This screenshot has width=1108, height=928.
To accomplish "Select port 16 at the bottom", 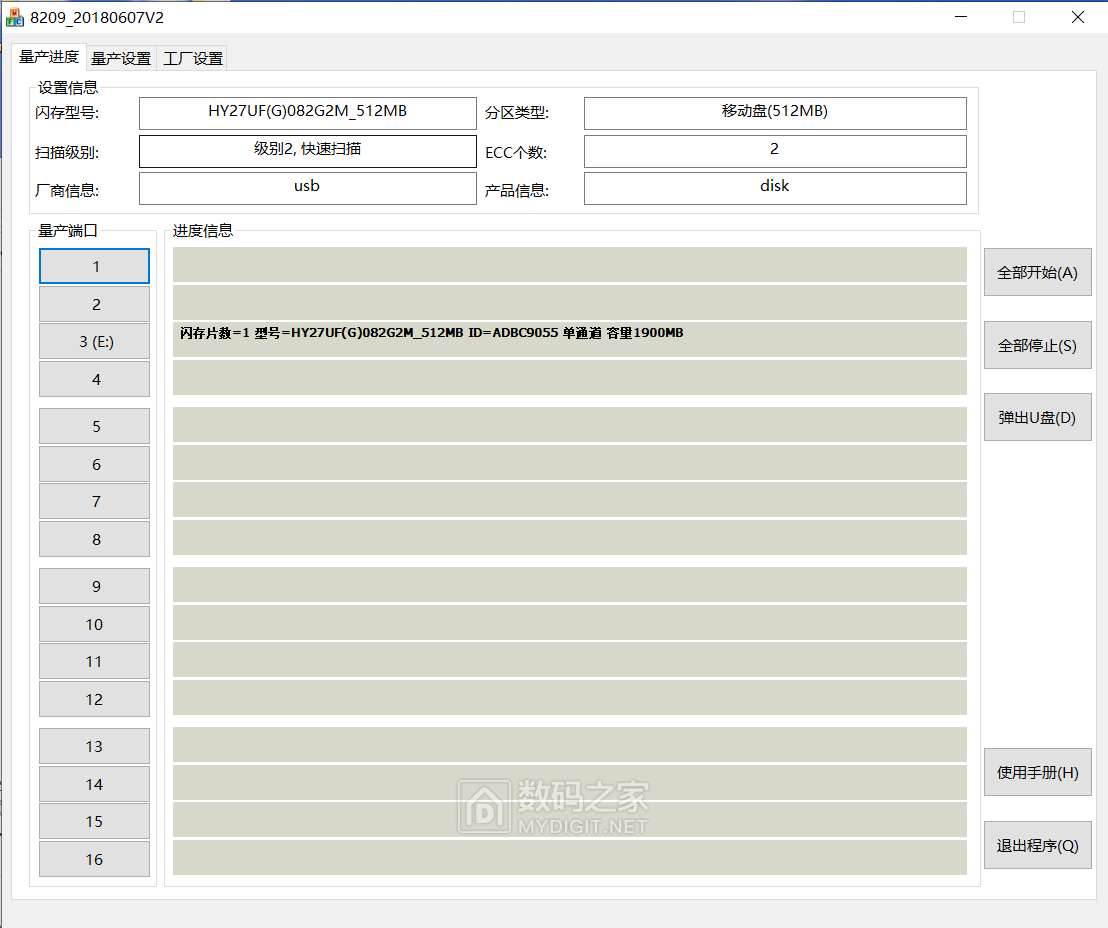I will point(94,858).
